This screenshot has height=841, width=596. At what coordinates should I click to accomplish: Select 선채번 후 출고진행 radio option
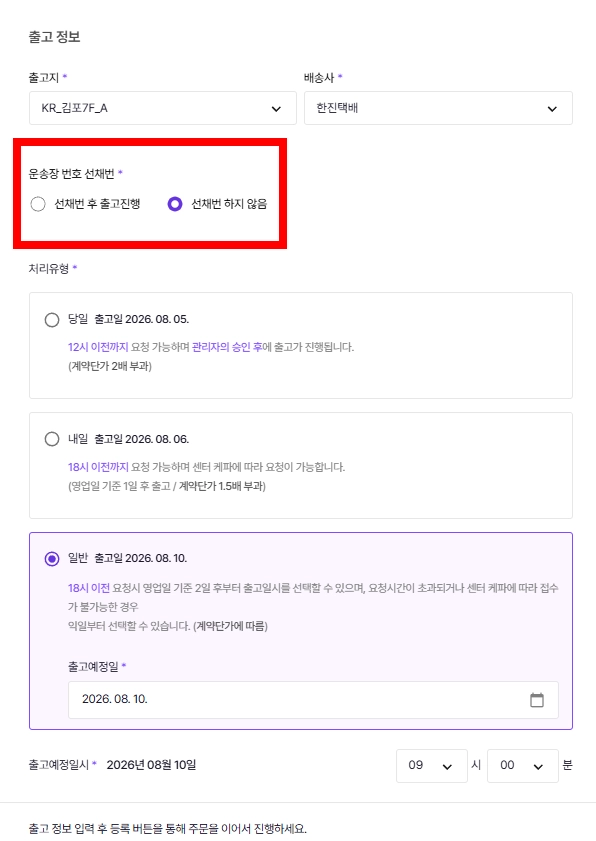(38, 204)
